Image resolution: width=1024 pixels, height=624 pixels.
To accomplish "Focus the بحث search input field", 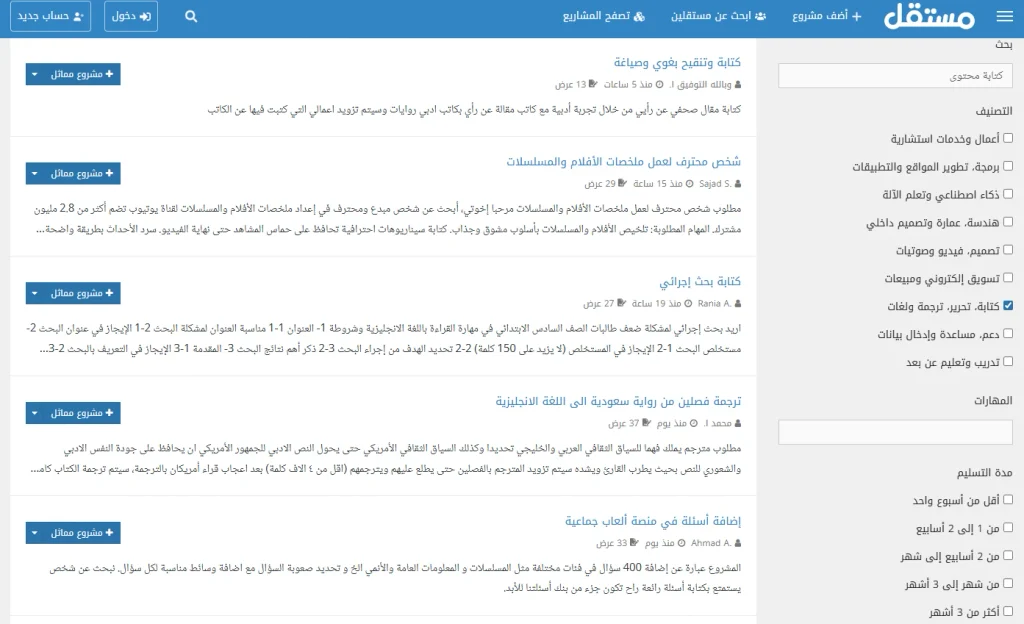I will [x=895, y=76].
